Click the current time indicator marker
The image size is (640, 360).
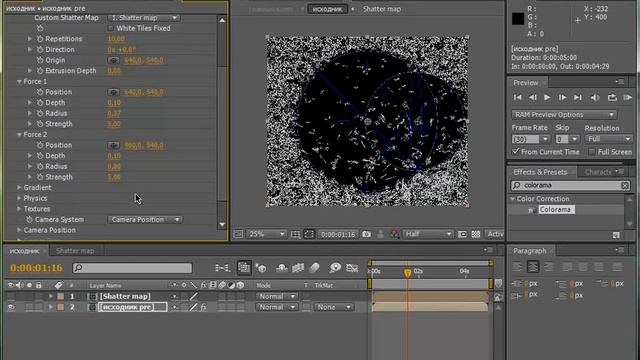tap(407, 273)
